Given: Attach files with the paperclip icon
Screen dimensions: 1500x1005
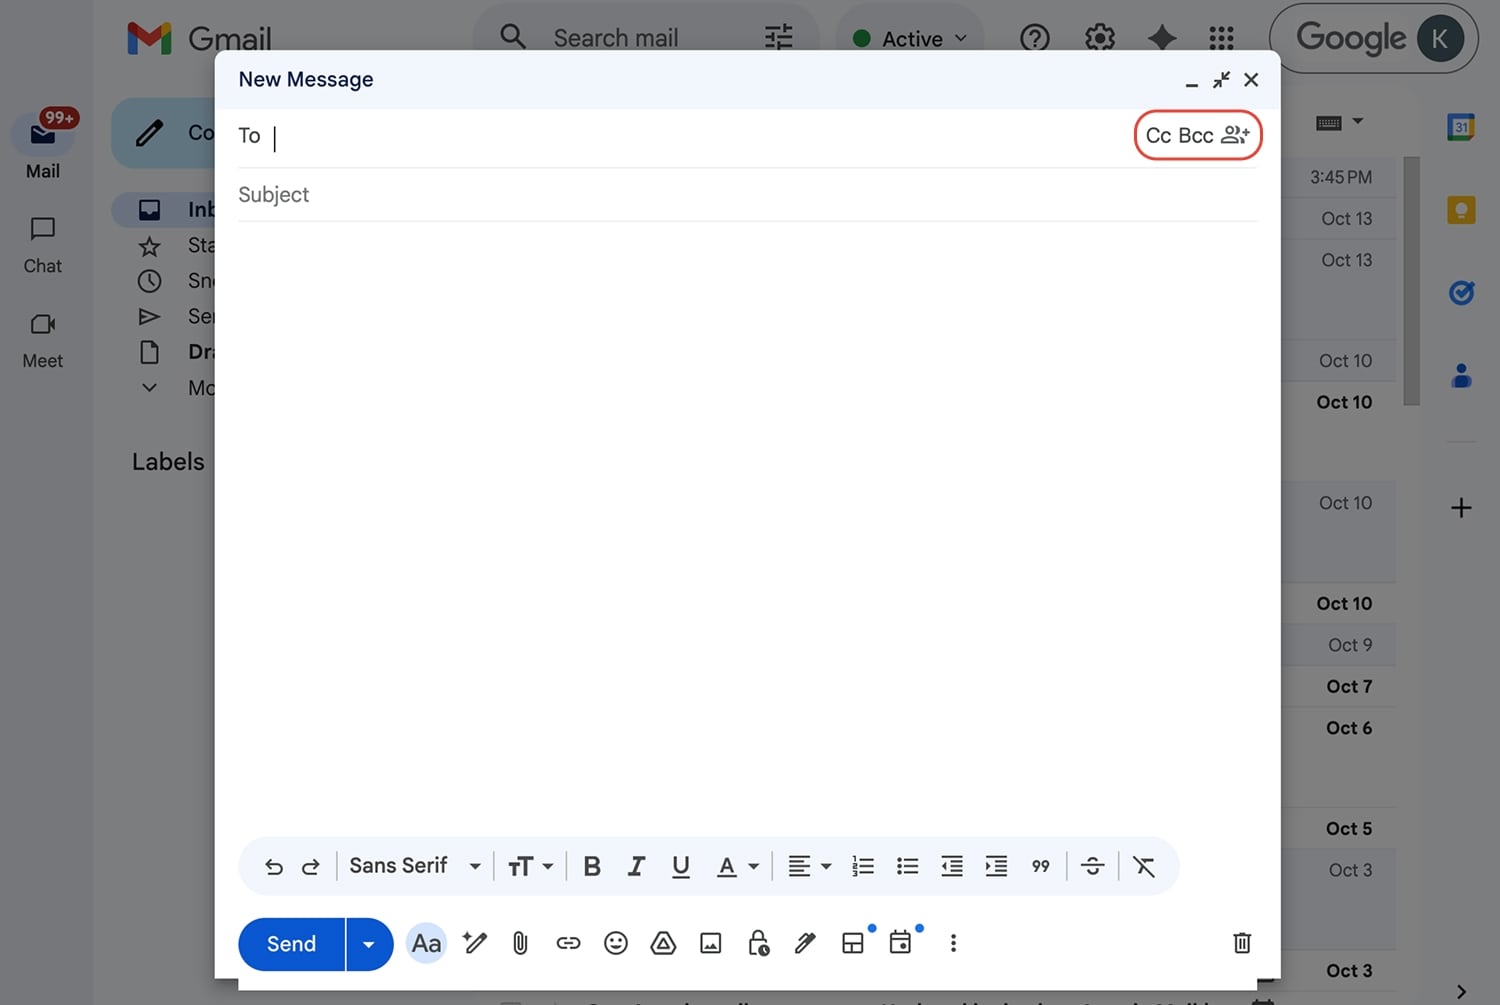Looking at the screenshot, I should tap(520, 943).
